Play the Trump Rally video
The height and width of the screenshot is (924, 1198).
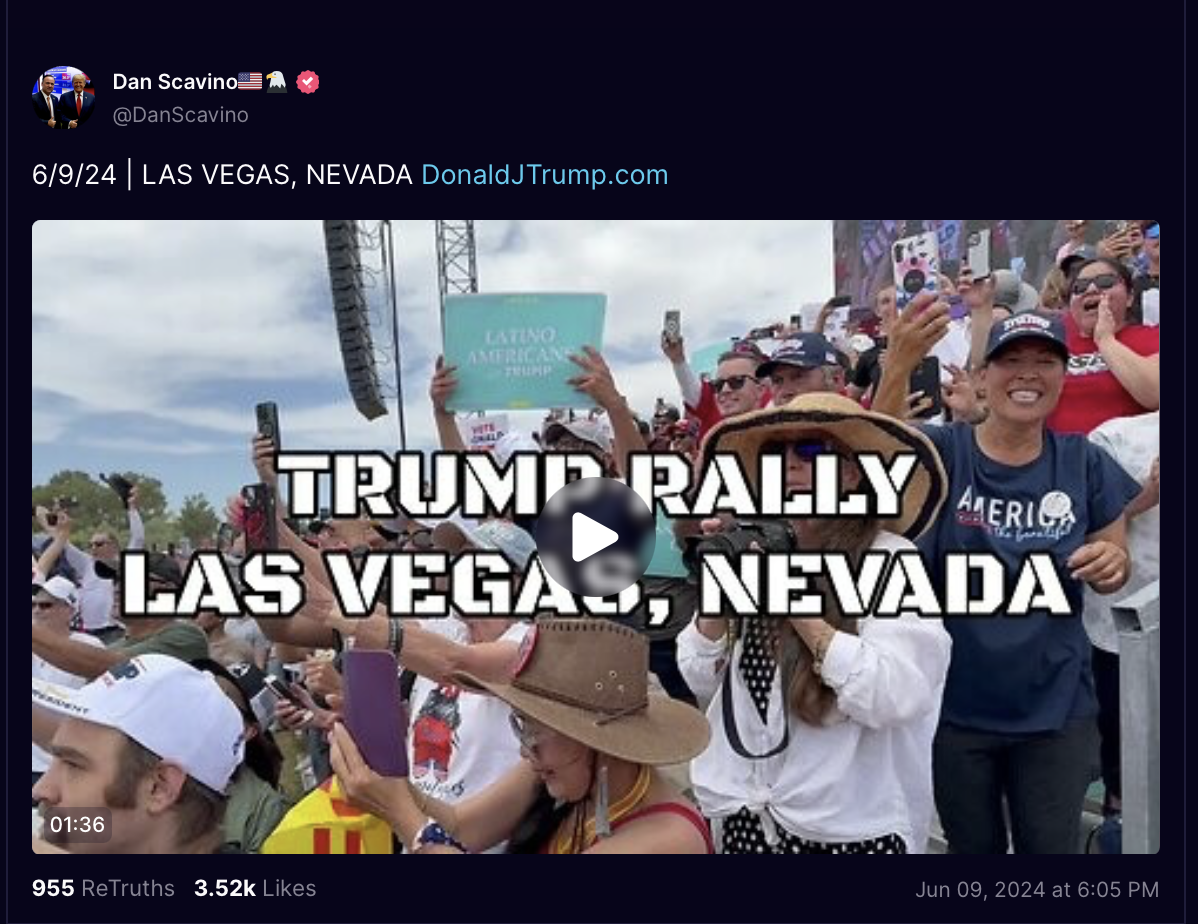(x=595, y=537)
